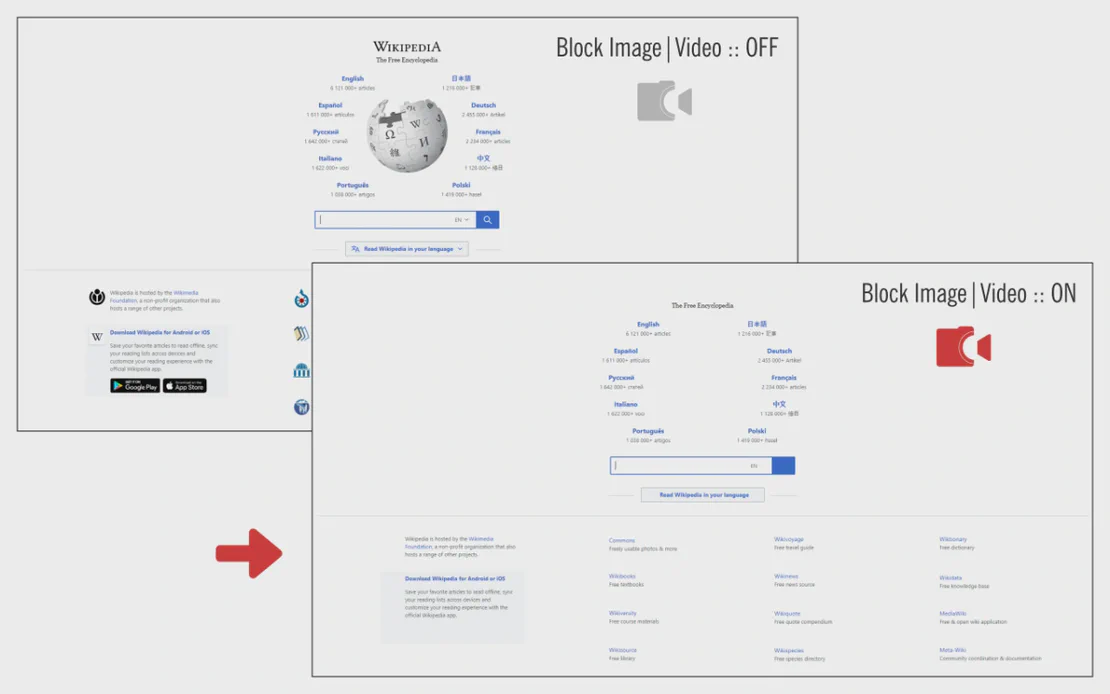1110x694 pixels.
Task: Click the 'Block Image | Video :: ON' heading
Action: pyautogui.click(x=968, y=294)
